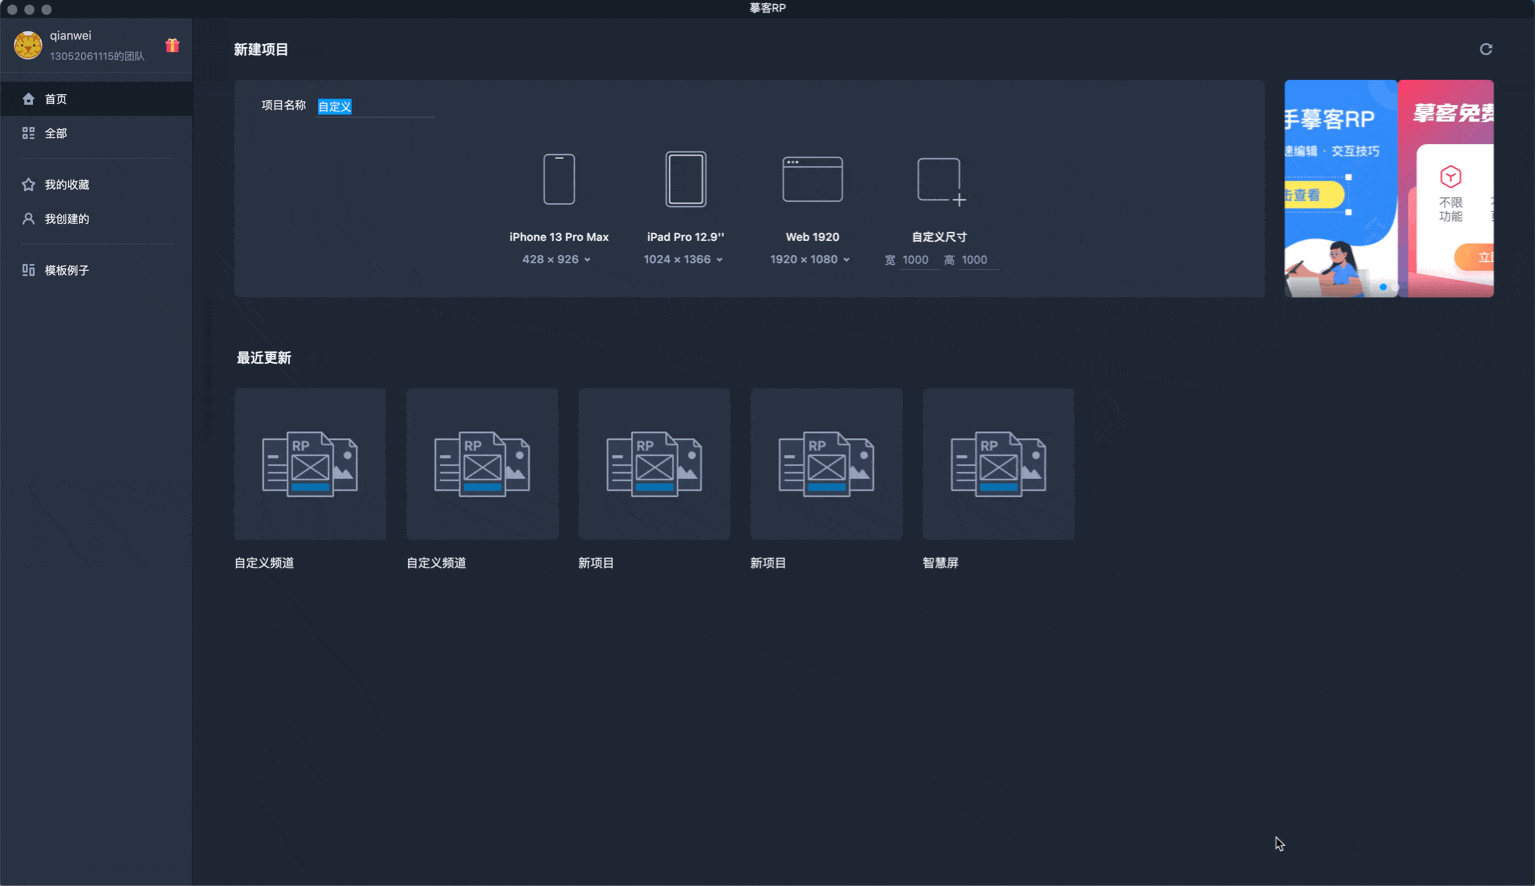Open the 智慧屏 project thumbnail
The width and height of the screenshot is (1536, 886).
coord(998,464)
